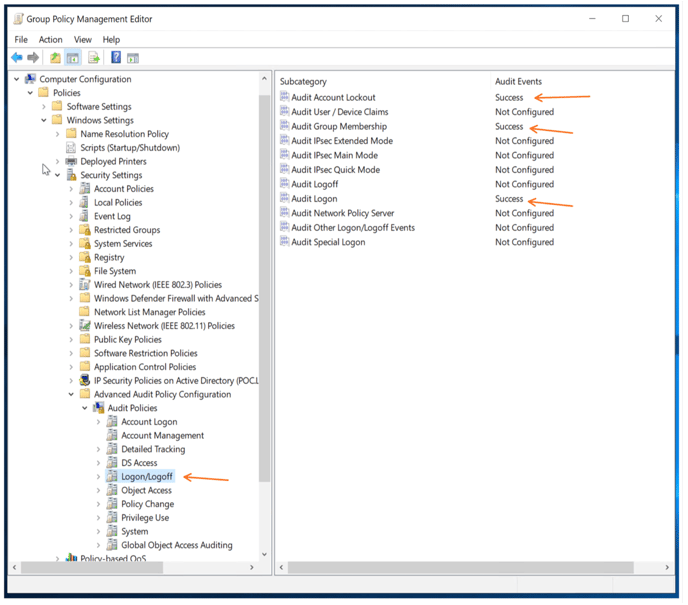This screenshot has height=605, width=688.
Task: Collapse the Windows Settings node
Action: 44,120
